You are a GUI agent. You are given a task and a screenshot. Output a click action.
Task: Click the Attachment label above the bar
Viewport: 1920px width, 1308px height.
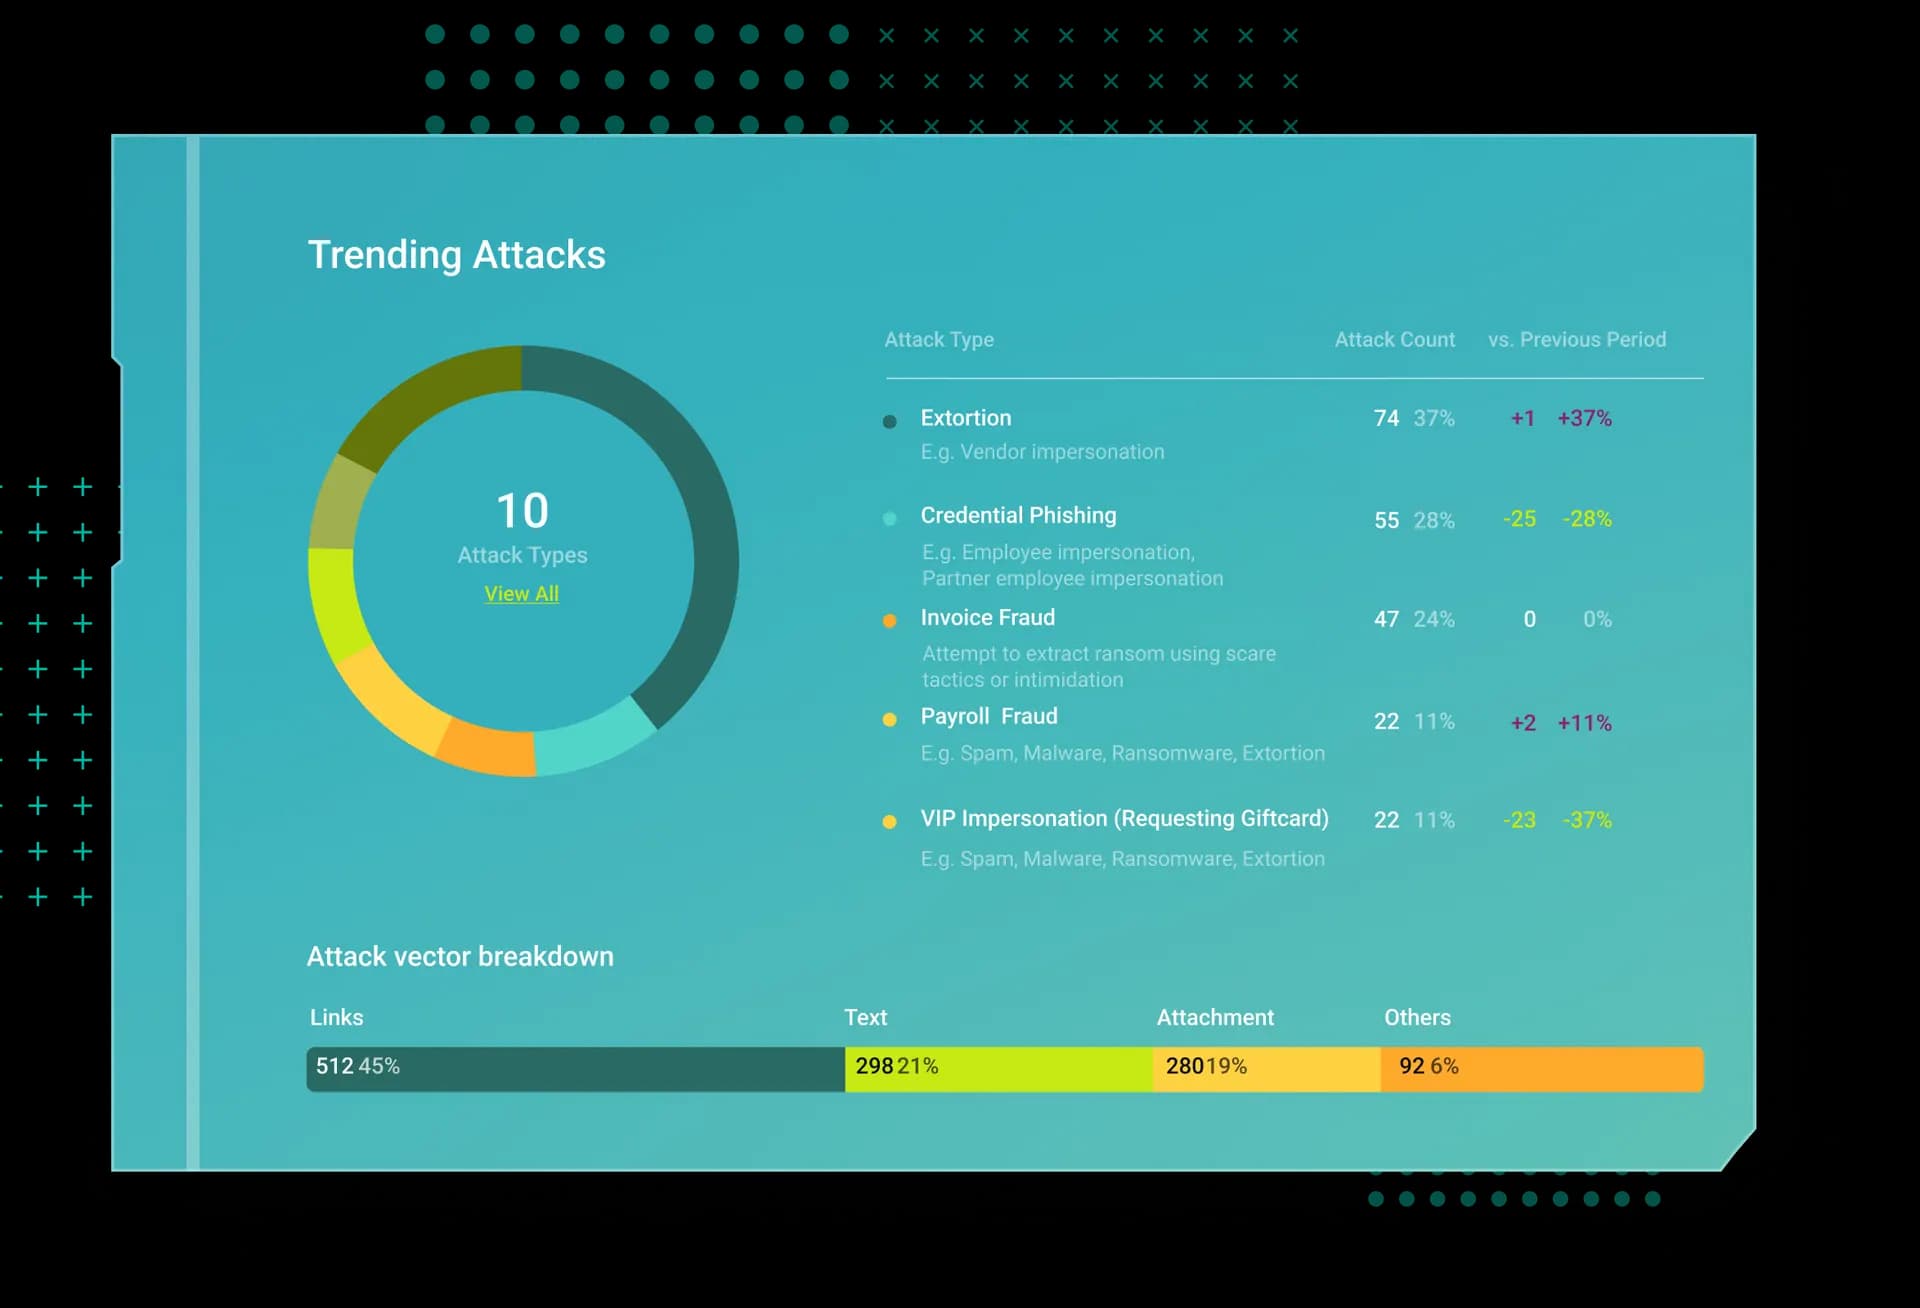coord(1215,1017)
